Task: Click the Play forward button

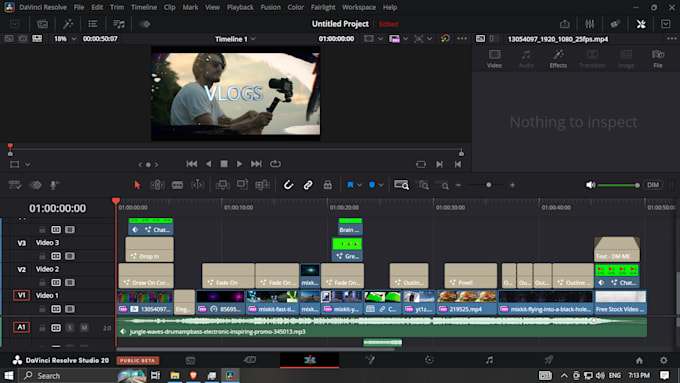Action: (x=239, y=164)
